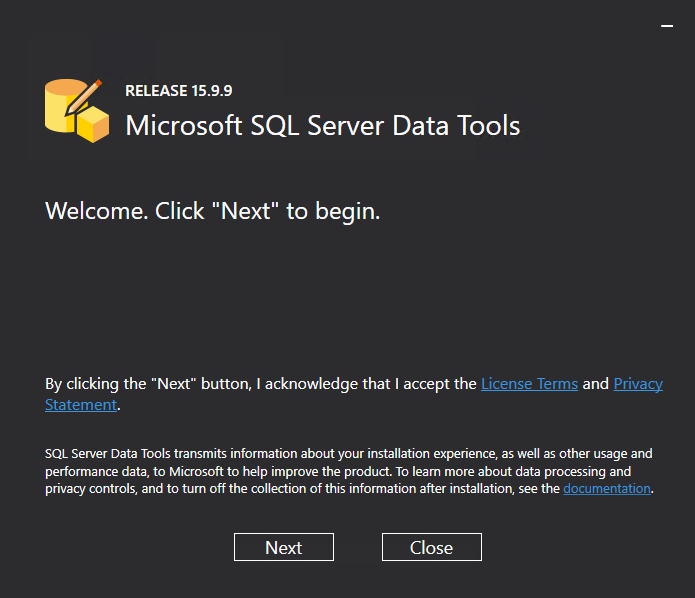Viewport: 695px width, 598px height.
Task: Open the Privacy link ending the first line
Action: (x=638, y=384)
